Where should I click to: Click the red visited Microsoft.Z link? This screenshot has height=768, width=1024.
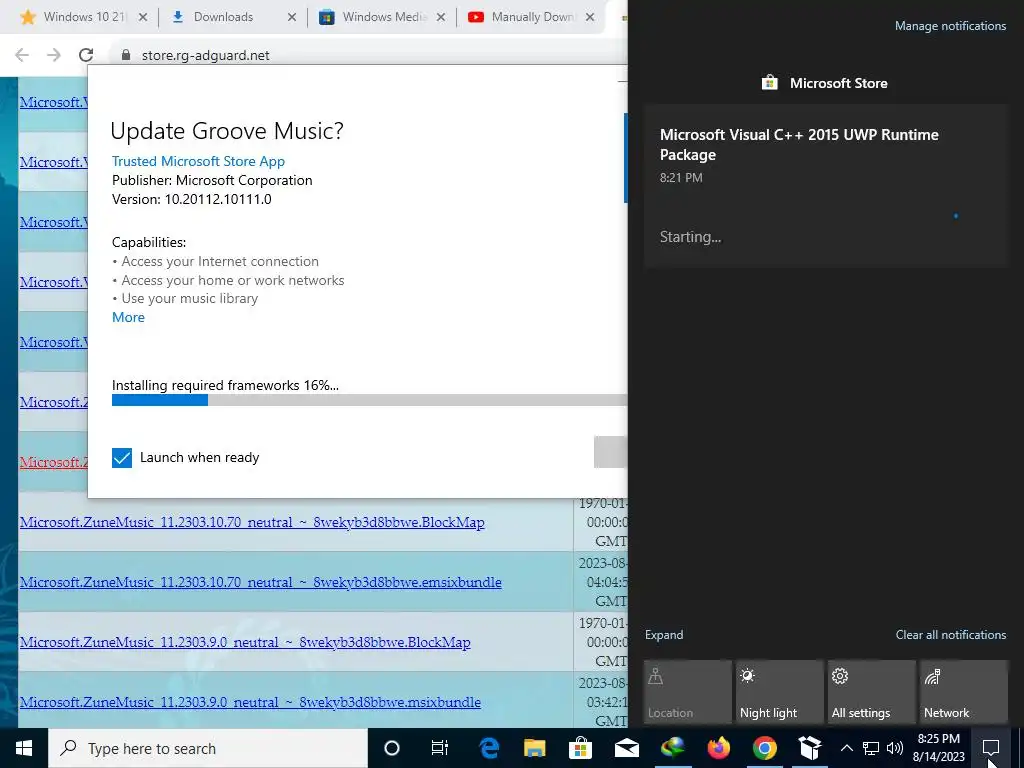54,462
